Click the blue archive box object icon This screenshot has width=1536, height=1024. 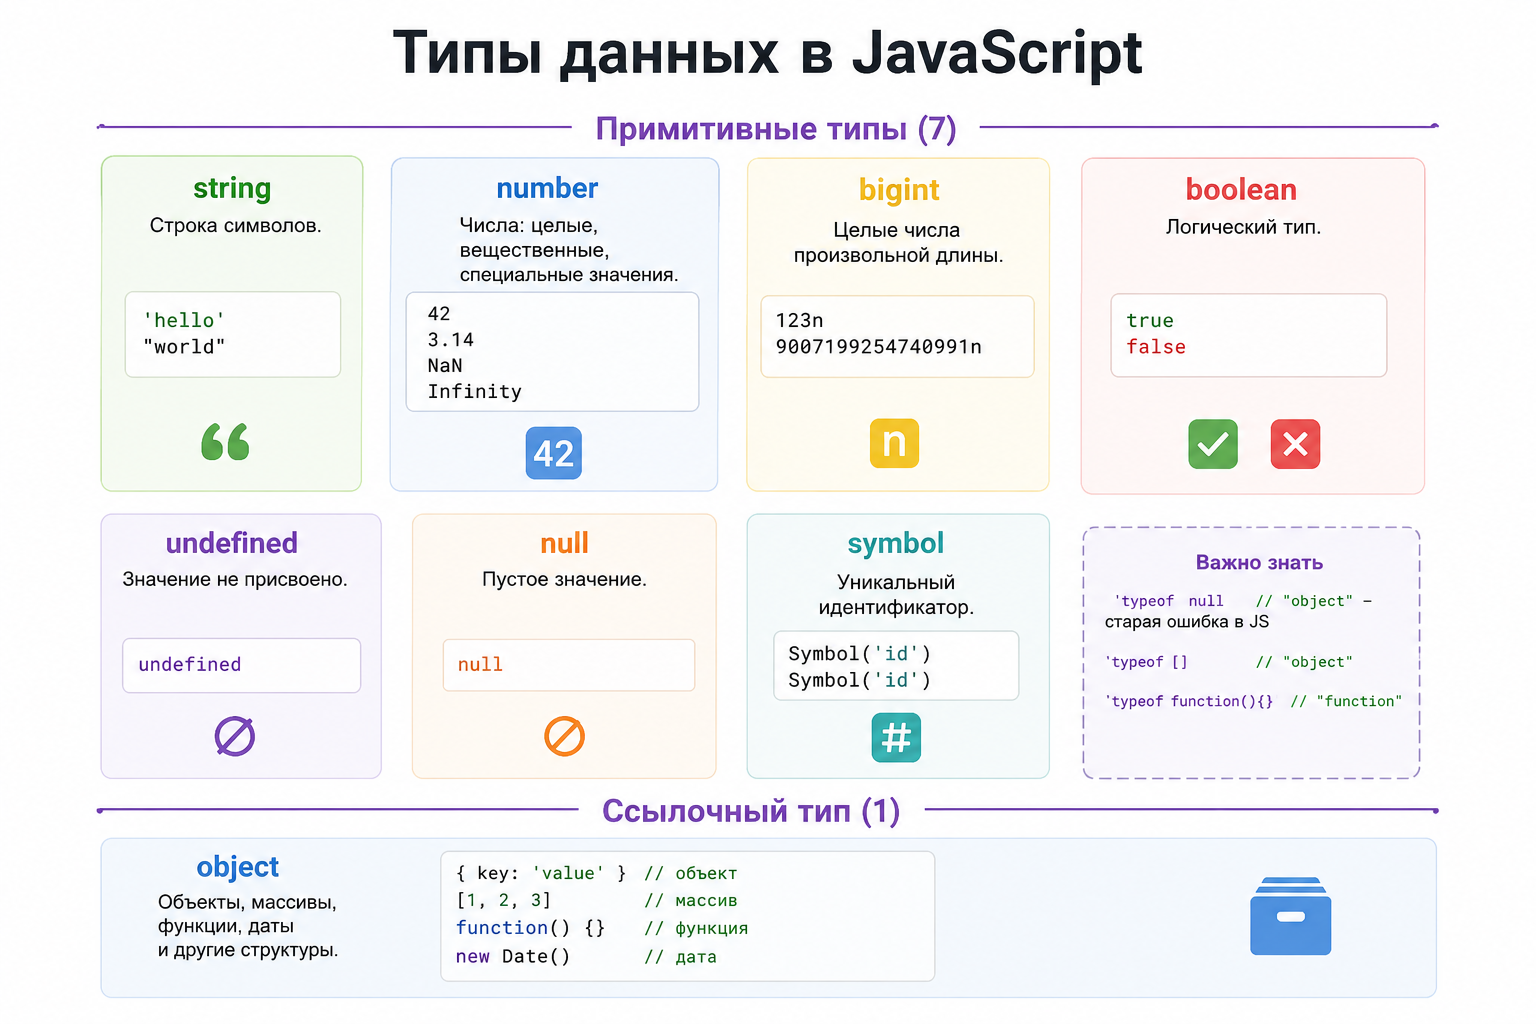point(1290,916)
